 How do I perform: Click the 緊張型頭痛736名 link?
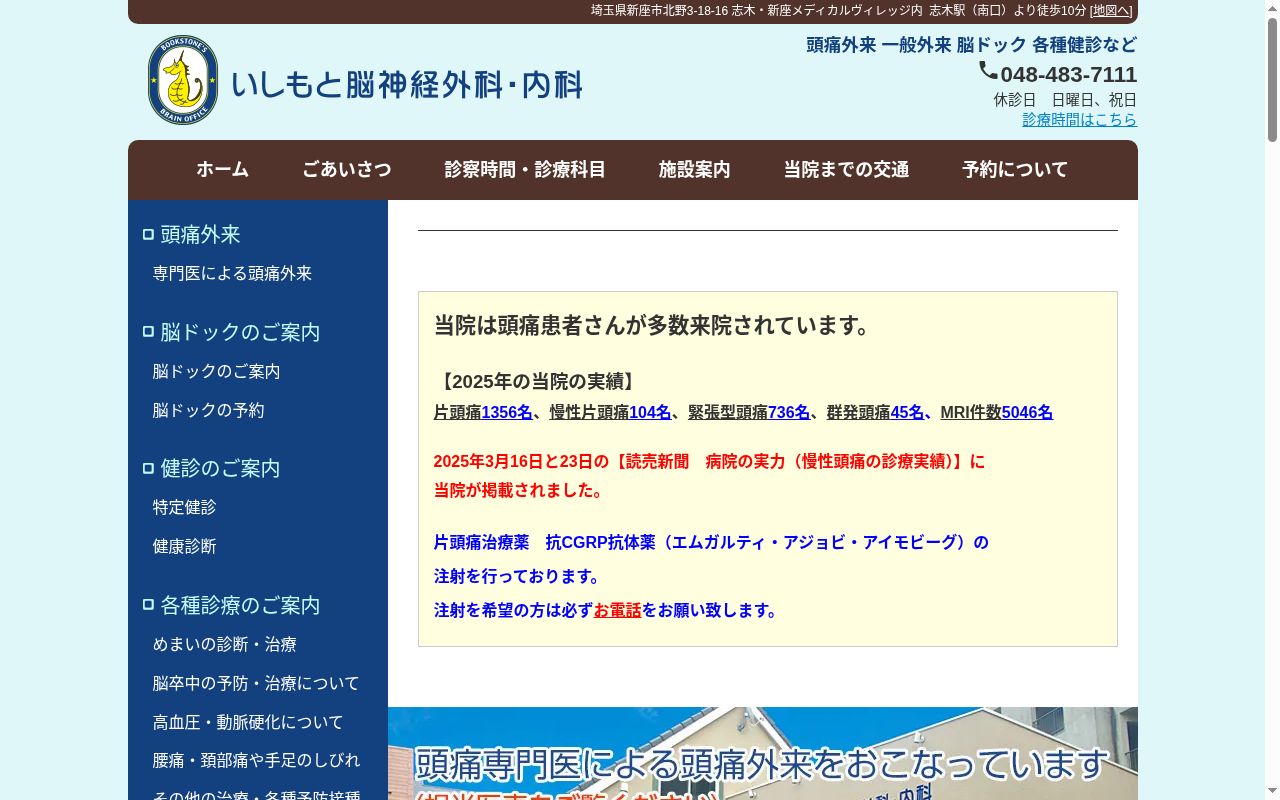point(749,413)
